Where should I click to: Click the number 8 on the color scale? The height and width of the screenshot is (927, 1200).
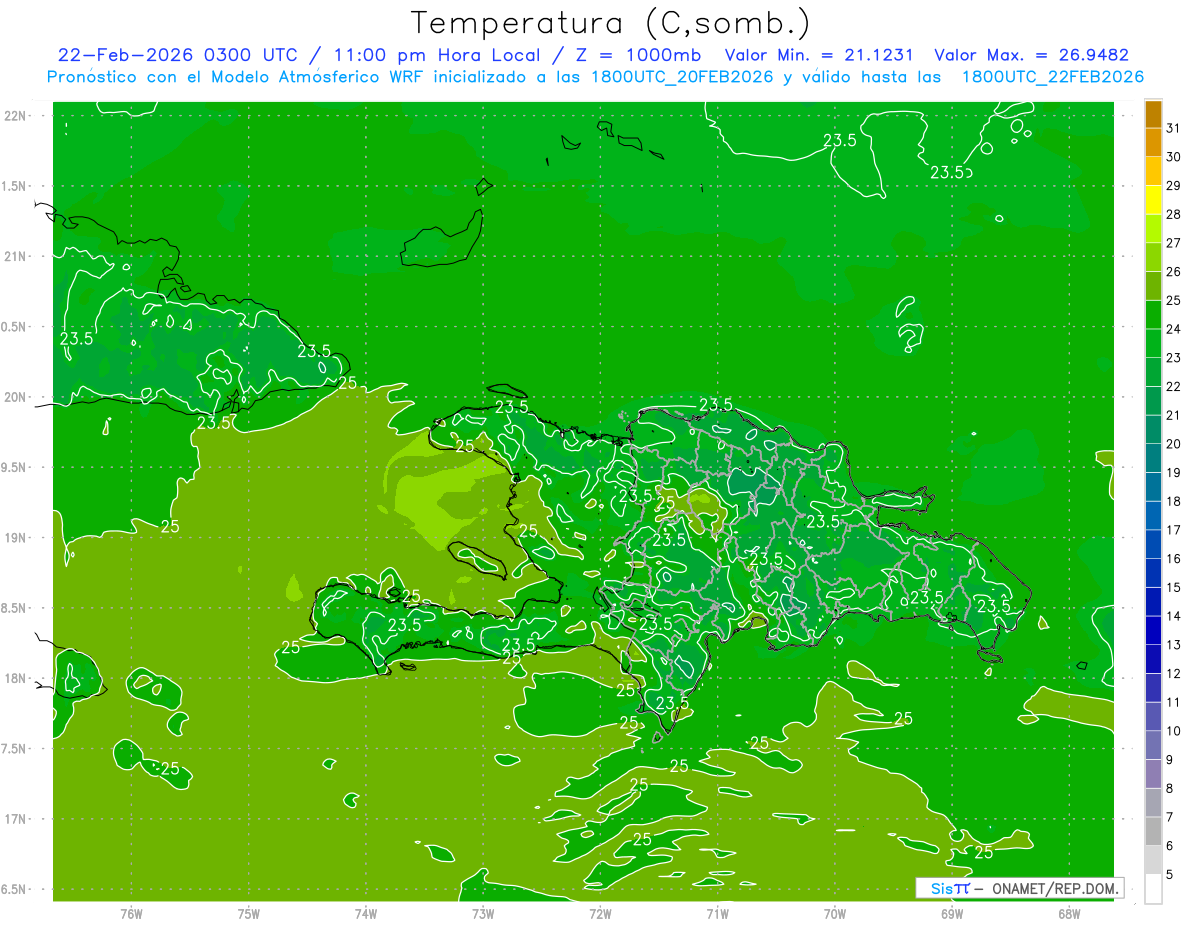(x=1170, y=788)
